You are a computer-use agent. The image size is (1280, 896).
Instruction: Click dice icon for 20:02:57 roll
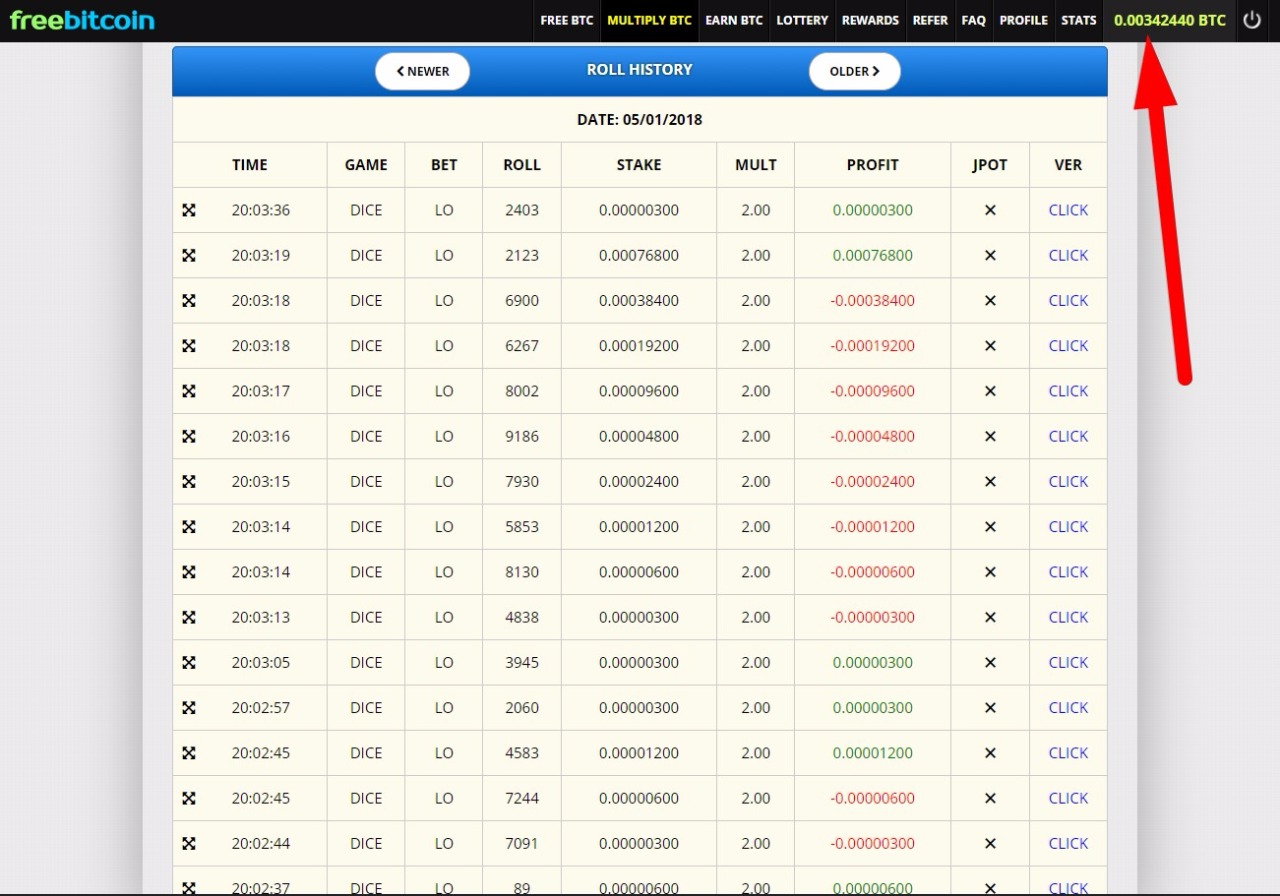point(189,708)
